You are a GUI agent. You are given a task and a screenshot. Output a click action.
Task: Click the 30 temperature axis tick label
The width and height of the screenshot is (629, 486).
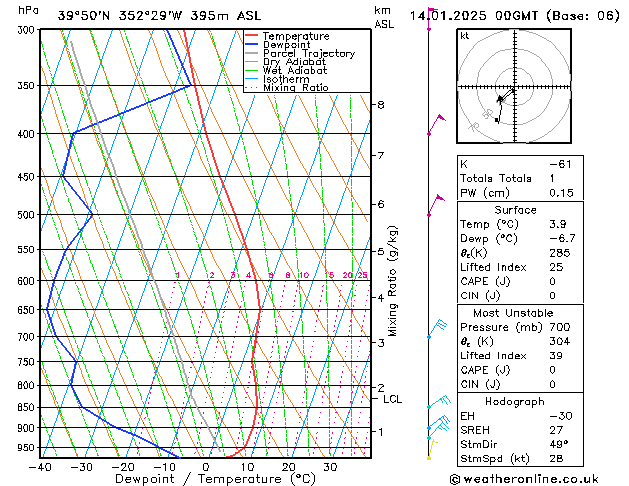click(330, 467)
